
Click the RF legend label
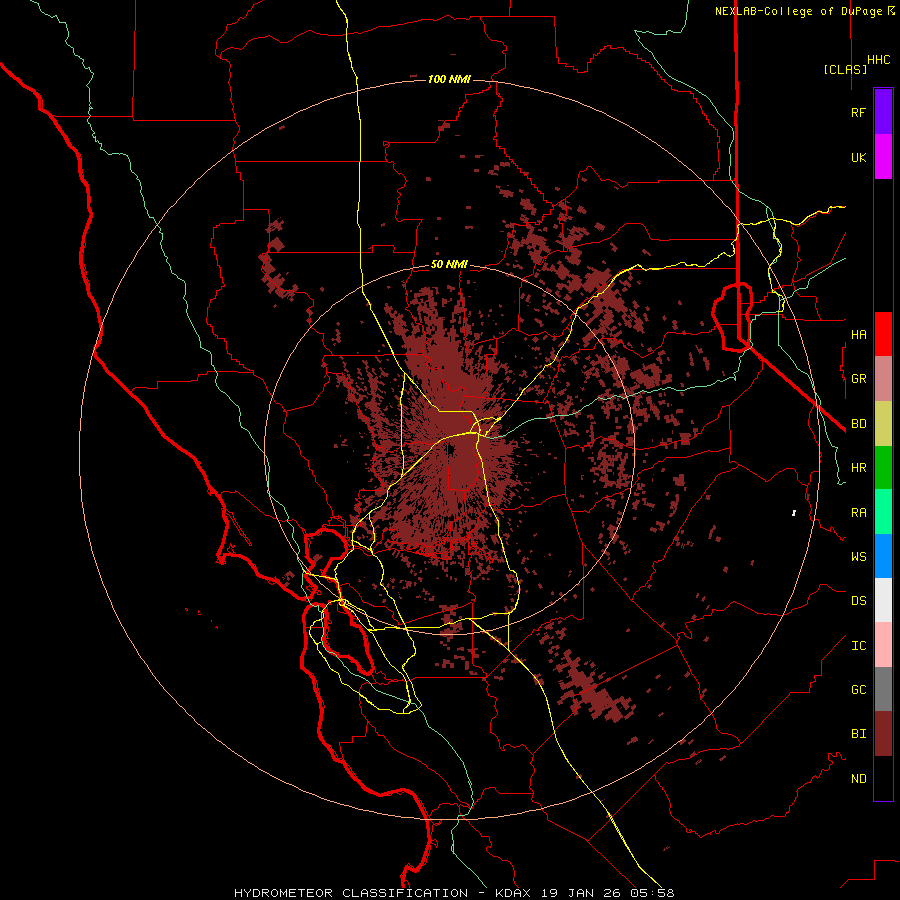point(859,112)
